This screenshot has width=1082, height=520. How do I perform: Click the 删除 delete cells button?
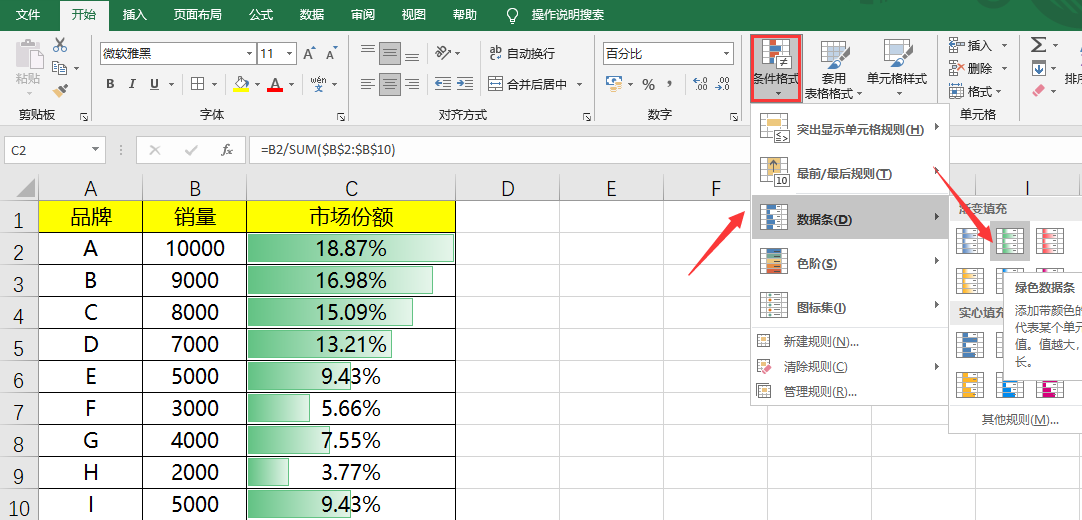tap(972, 68)
